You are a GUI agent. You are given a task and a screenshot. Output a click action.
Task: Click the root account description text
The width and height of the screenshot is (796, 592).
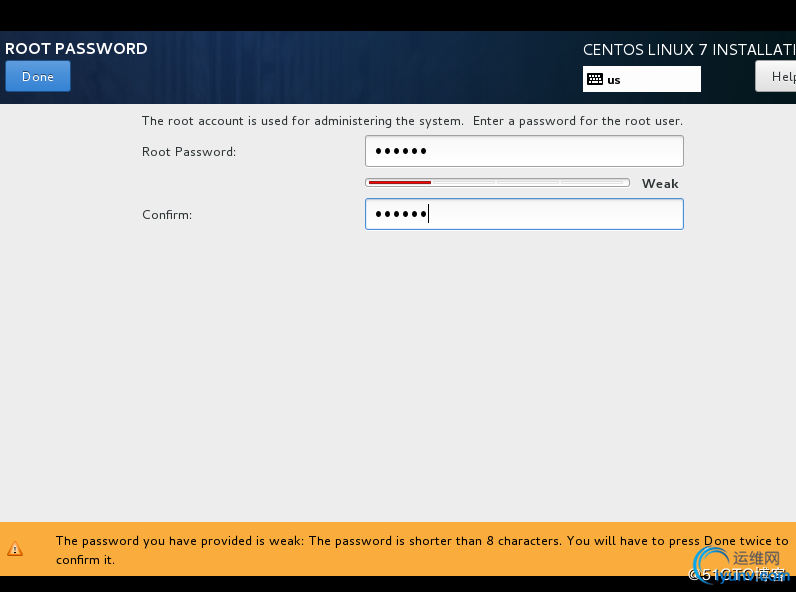point(412,121)
